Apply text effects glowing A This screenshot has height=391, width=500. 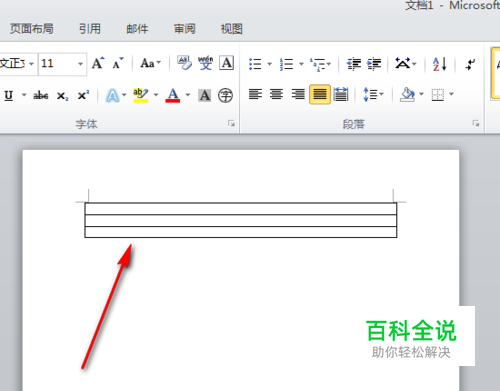(112, 96)
